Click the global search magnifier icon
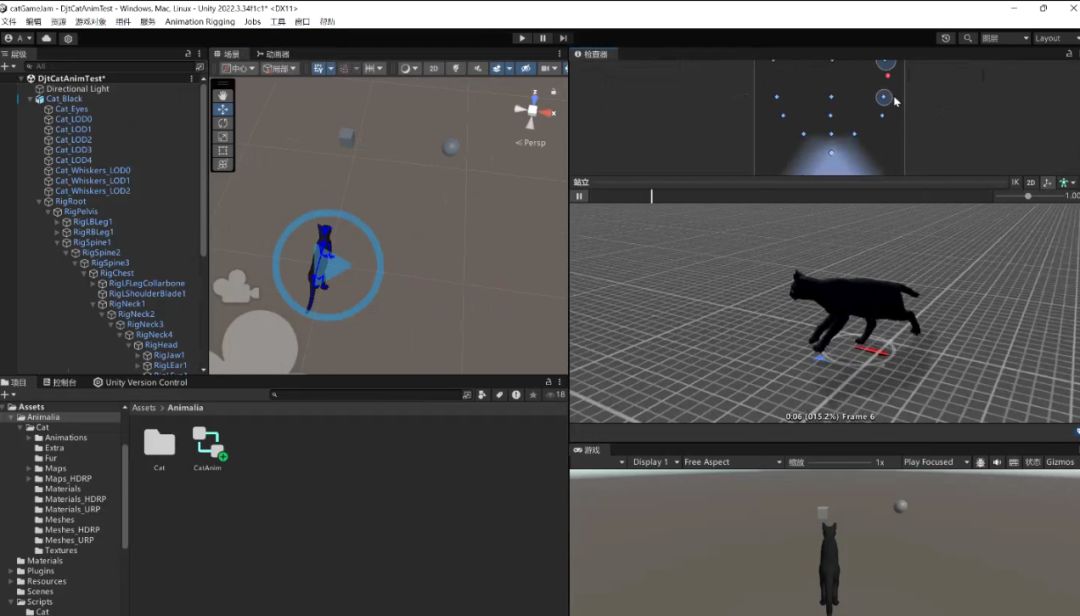Viewport: 1080px width, 616px height. 967,38
